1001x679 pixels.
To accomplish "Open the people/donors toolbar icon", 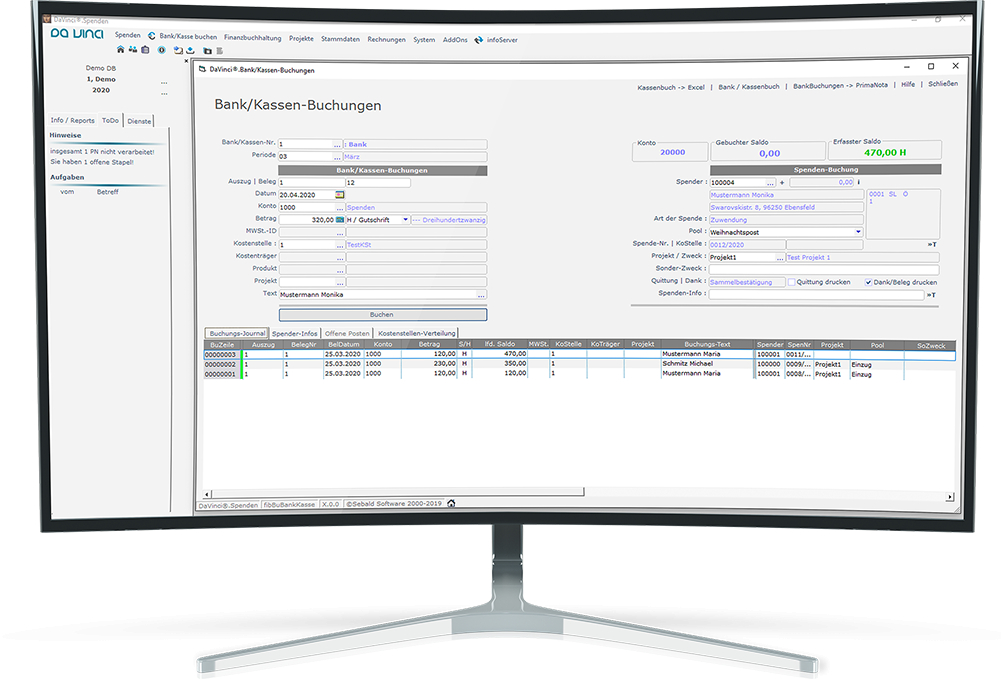I will tap(133, 49).
